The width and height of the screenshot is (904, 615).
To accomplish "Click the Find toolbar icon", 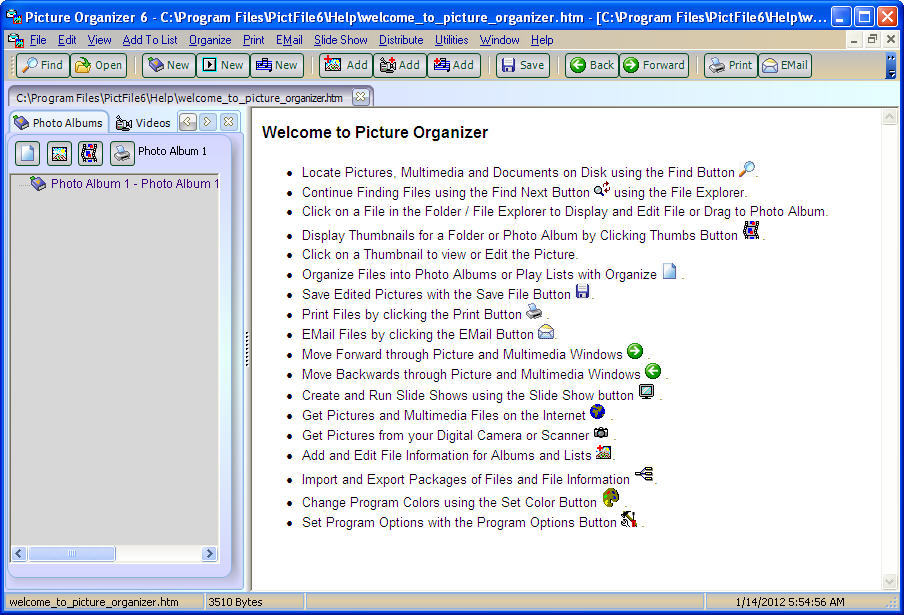I will click(x=41, y=65).
